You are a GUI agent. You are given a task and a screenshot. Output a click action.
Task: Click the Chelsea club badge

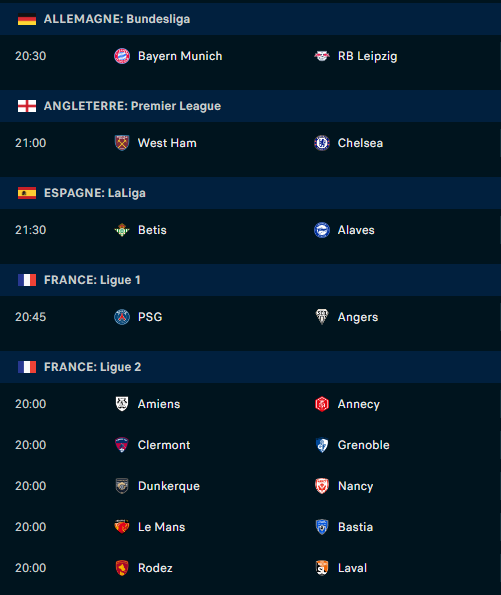(322, 143)
